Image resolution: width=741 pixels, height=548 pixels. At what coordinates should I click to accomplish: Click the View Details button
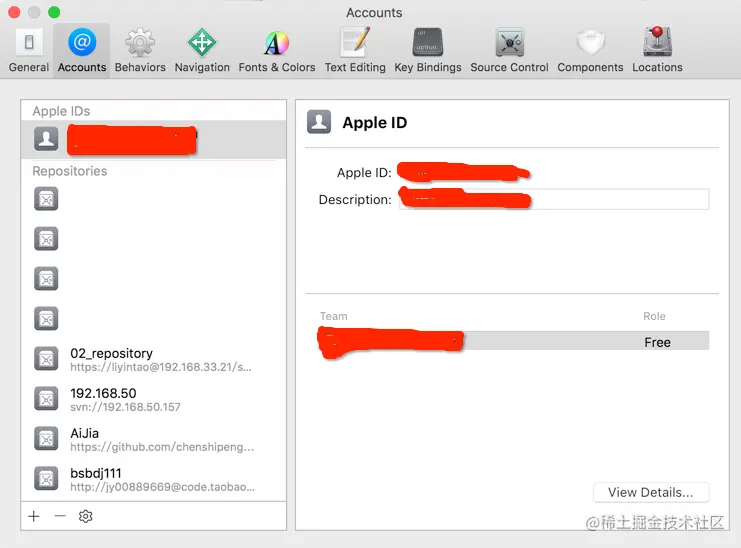[x=651, y=492]
